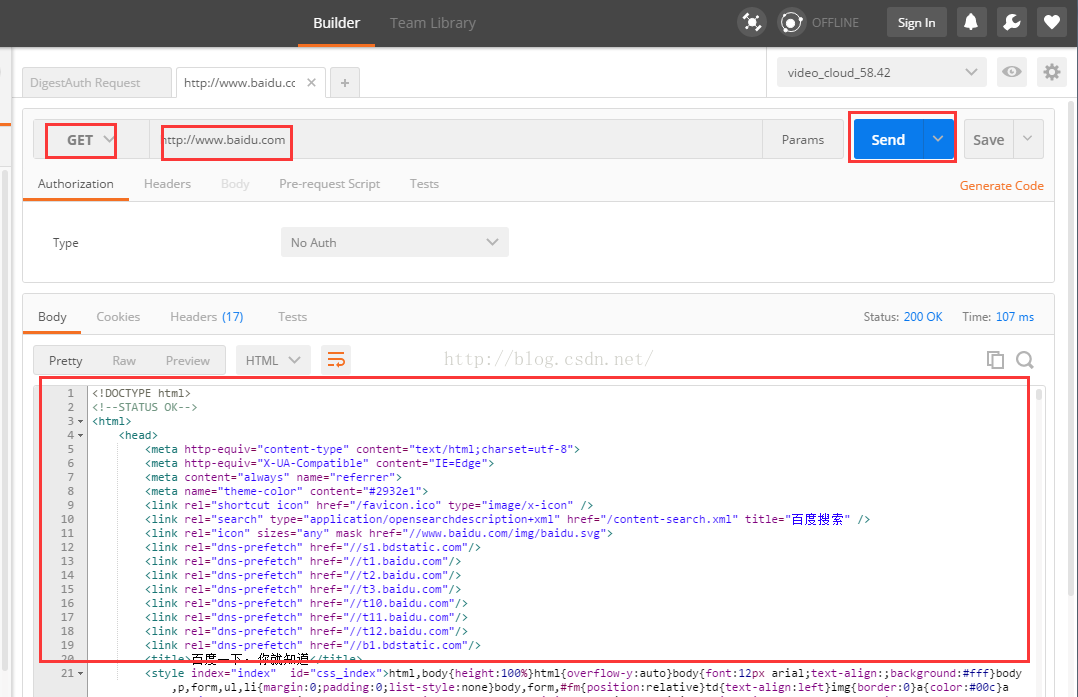1078x697 pixels.
Task: Switch to Team Library tab
Action: coord(432,23)
